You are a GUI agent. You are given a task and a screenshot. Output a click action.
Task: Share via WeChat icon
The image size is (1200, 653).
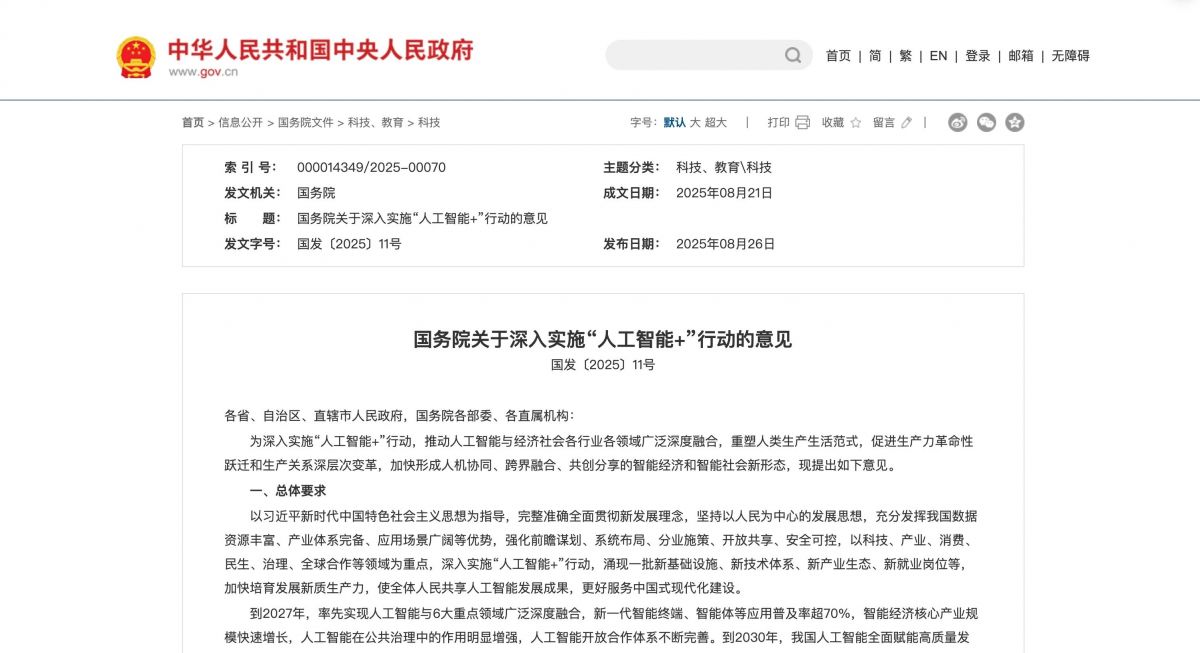(x=986, y=123)
